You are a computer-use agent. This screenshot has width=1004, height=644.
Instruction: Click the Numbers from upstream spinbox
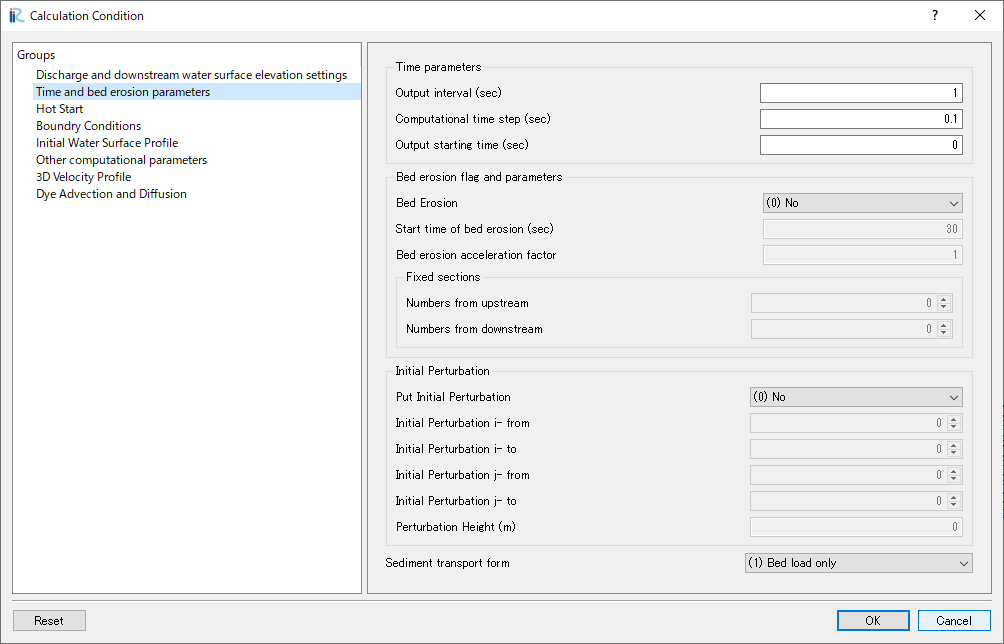[852, 303]
